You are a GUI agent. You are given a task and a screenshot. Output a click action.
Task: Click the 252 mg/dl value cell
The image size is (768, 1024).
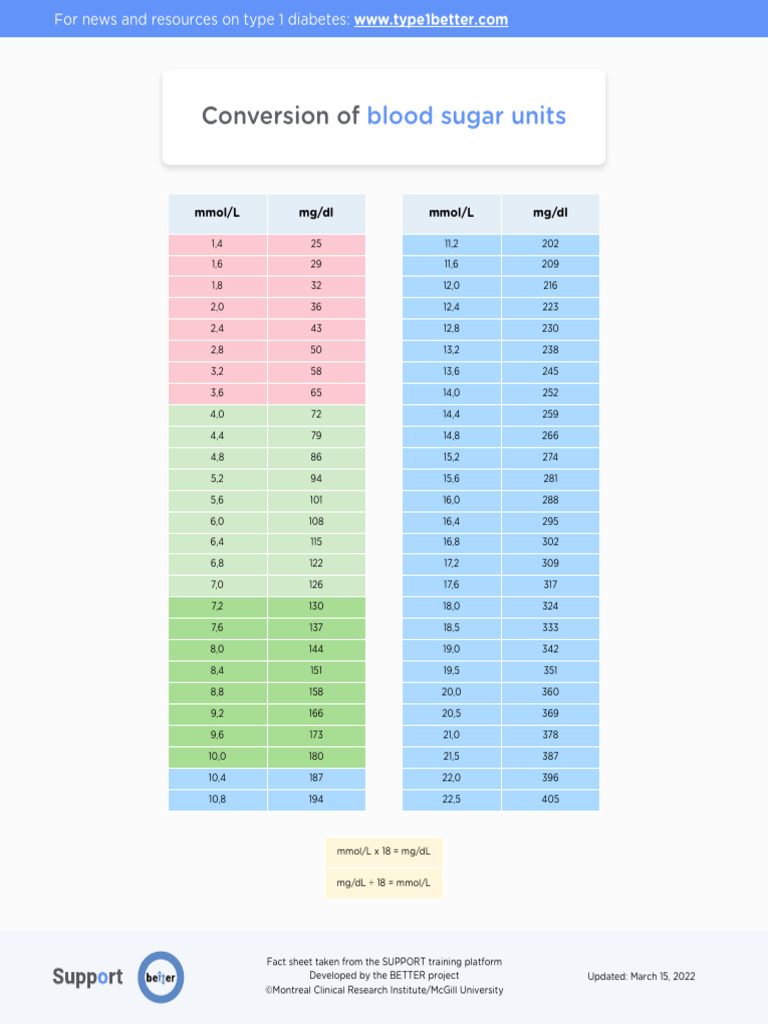coord(550,393)
